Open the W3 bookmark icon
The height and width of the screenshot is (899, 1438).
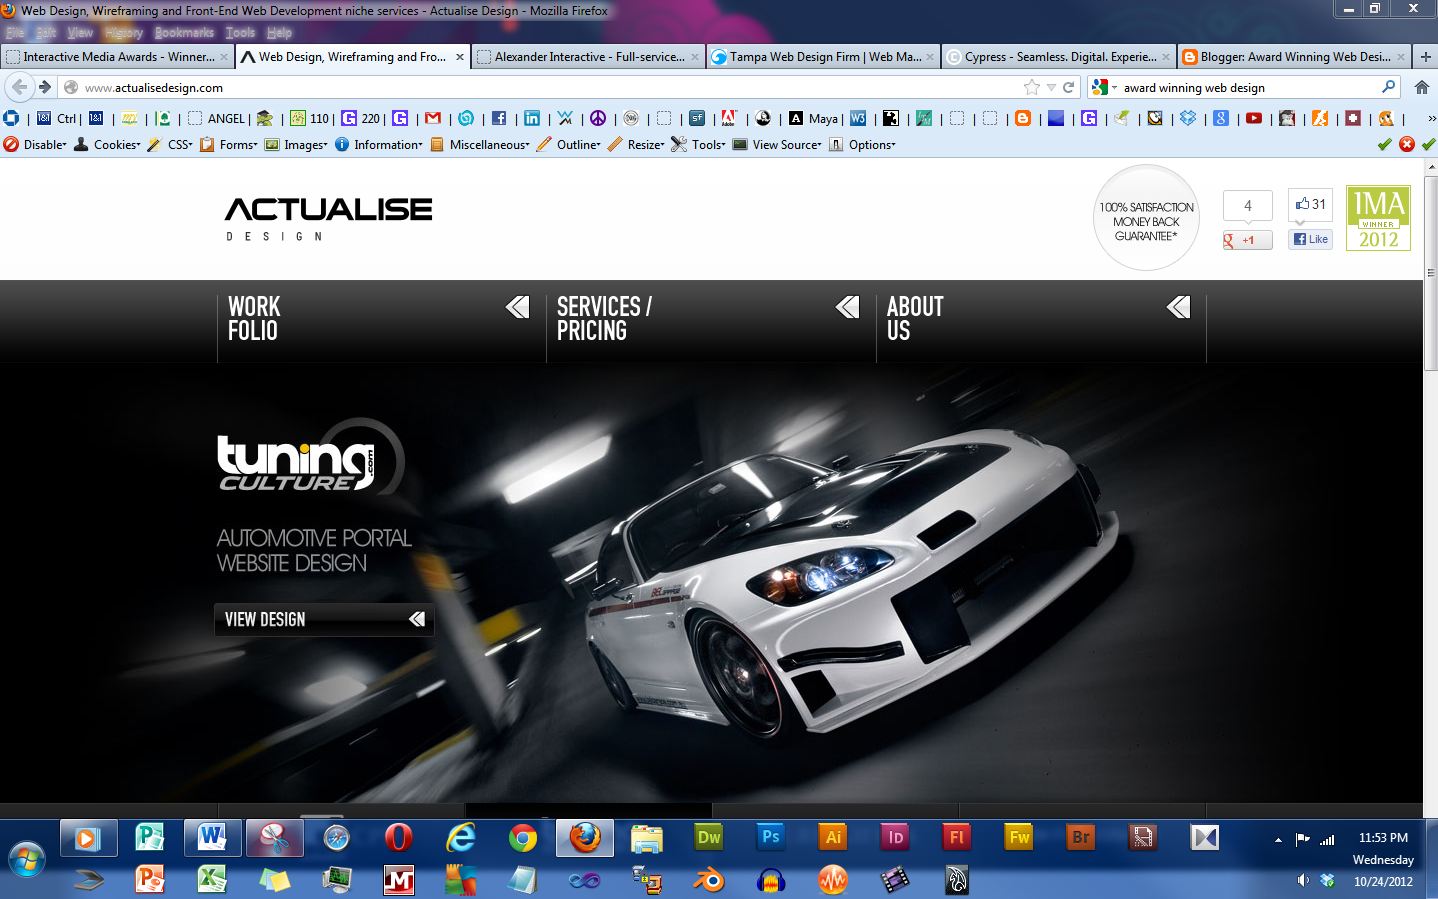[858, 118]
